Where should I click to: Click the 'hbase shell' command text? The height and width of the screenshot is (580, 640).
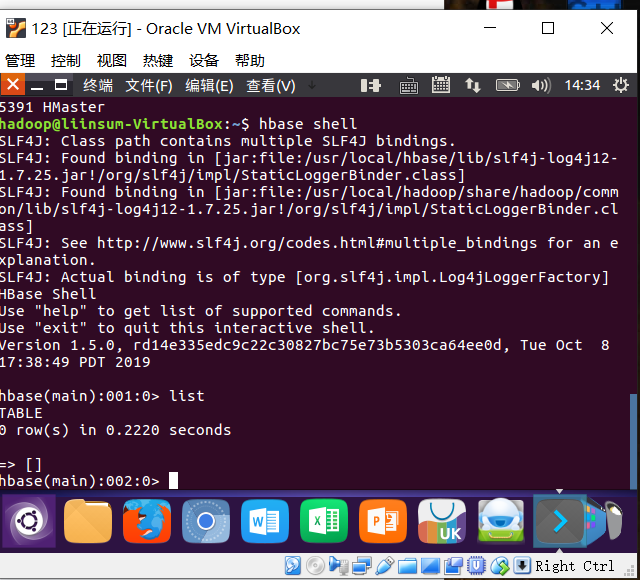[x=308, y=124]
